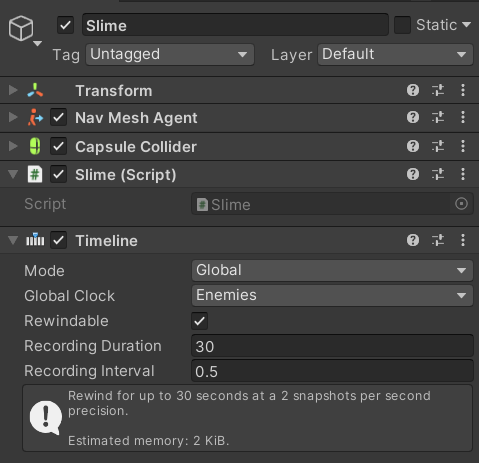This screenshot has width=479, height=463.
Task: Click the Script field object picker circle
Action: 461,204
